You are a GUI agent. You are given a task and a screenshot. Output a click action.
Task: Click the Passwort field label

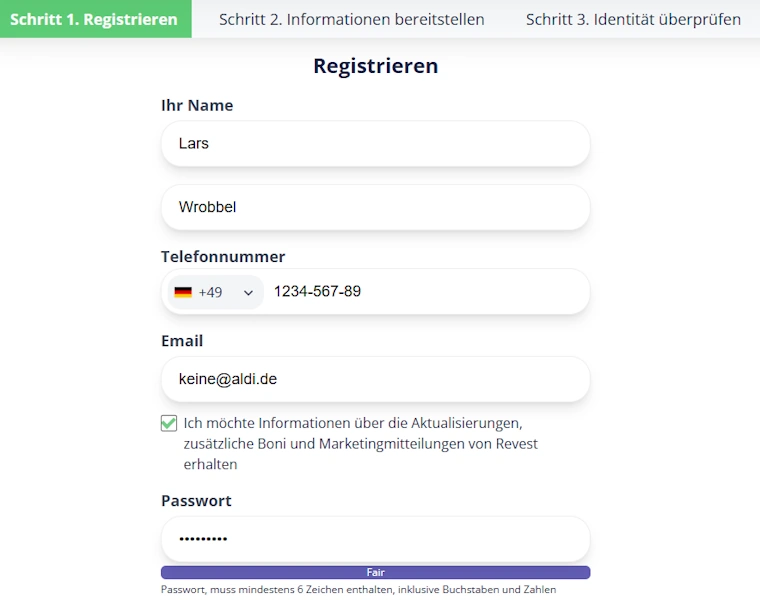[x=196, y=500]
